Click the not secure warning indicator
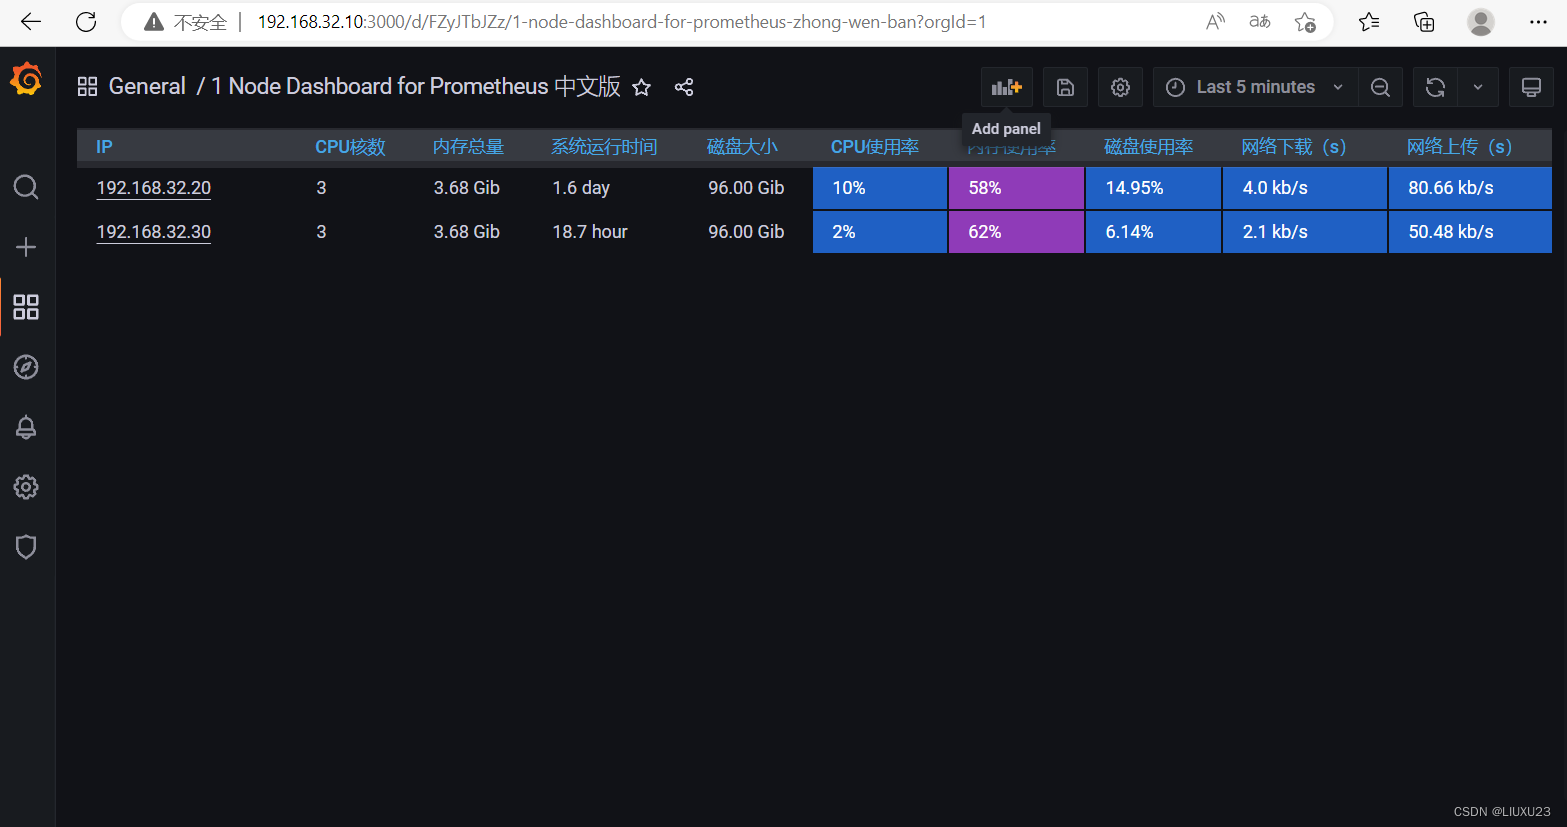Image resolution: width=1567 pixels, height=827 pixels. coord(186,22)
